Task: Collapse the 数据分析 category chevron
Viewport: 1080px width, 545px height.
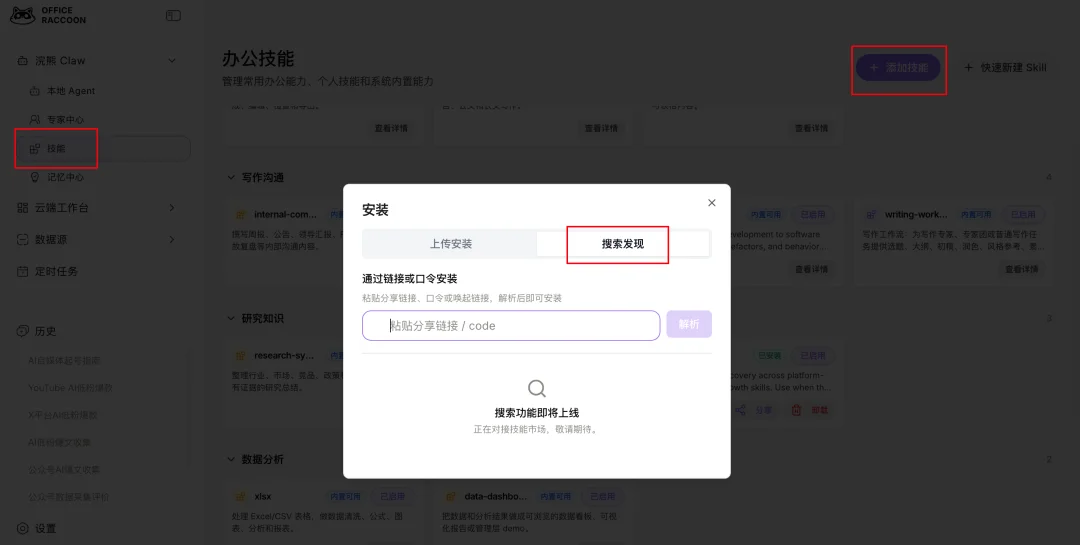Action: 231,460
